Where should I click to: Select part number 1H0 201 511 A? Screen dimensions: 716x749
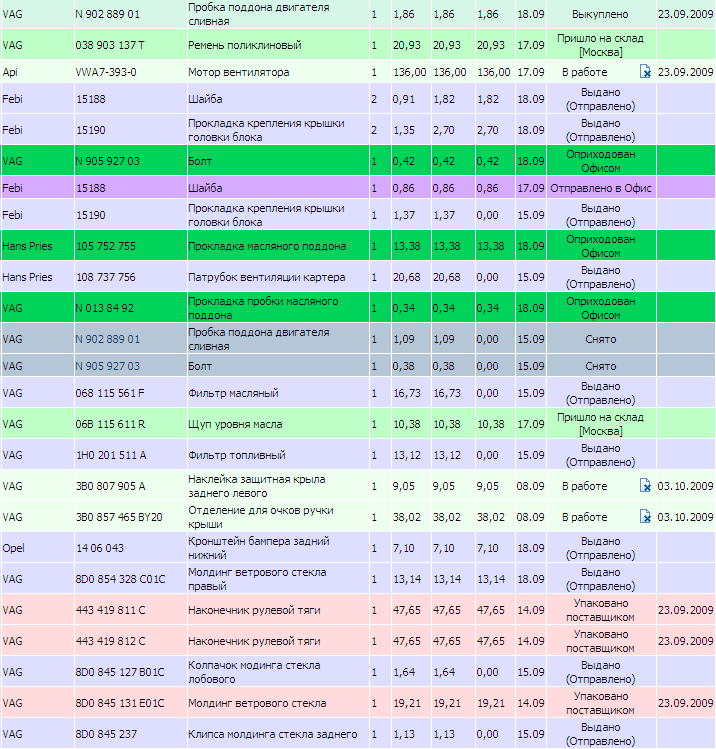click(111, 455)
